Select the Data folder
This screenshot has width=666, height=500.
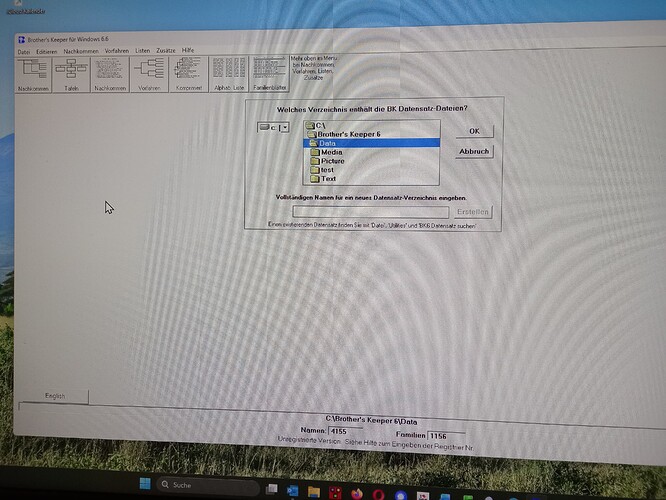click(372, 143)
